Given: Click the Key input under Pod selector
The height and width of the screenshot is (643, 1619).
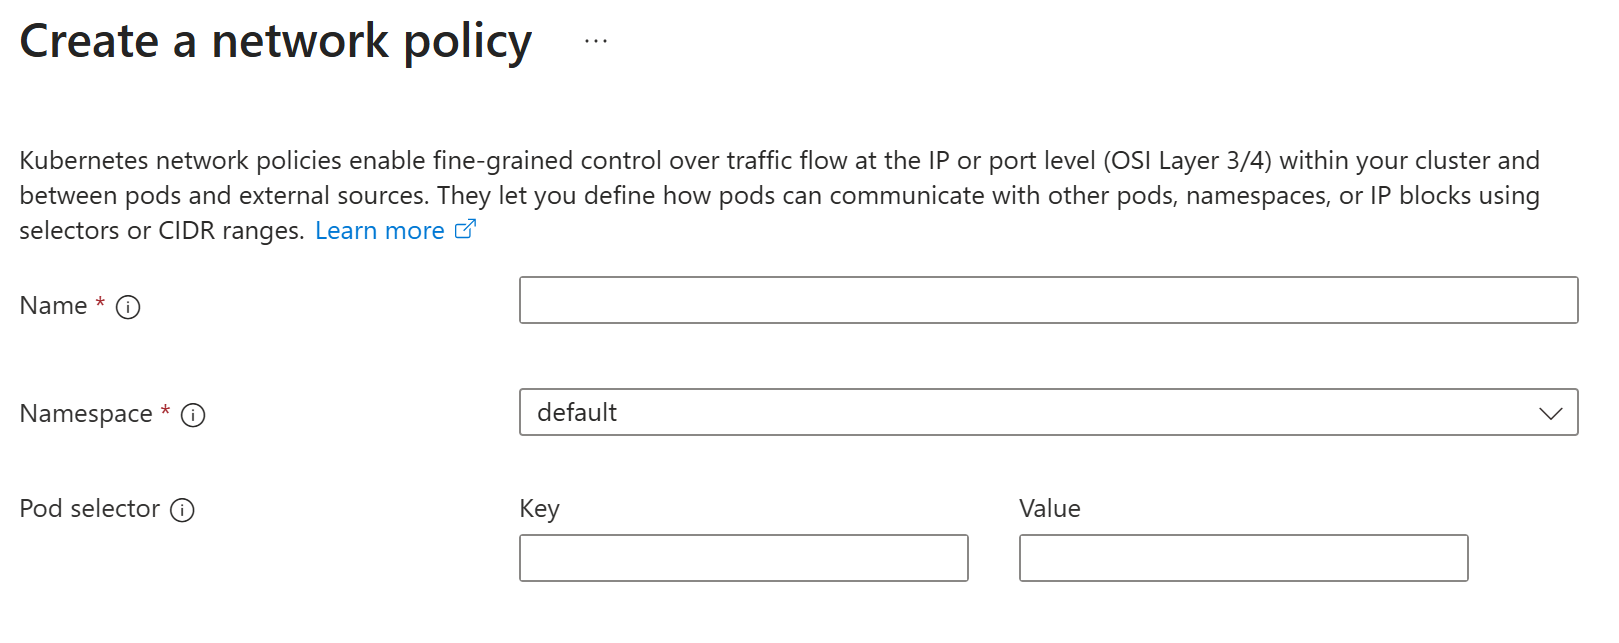Looking at the screenshot, I should click(x=743, y=557).
